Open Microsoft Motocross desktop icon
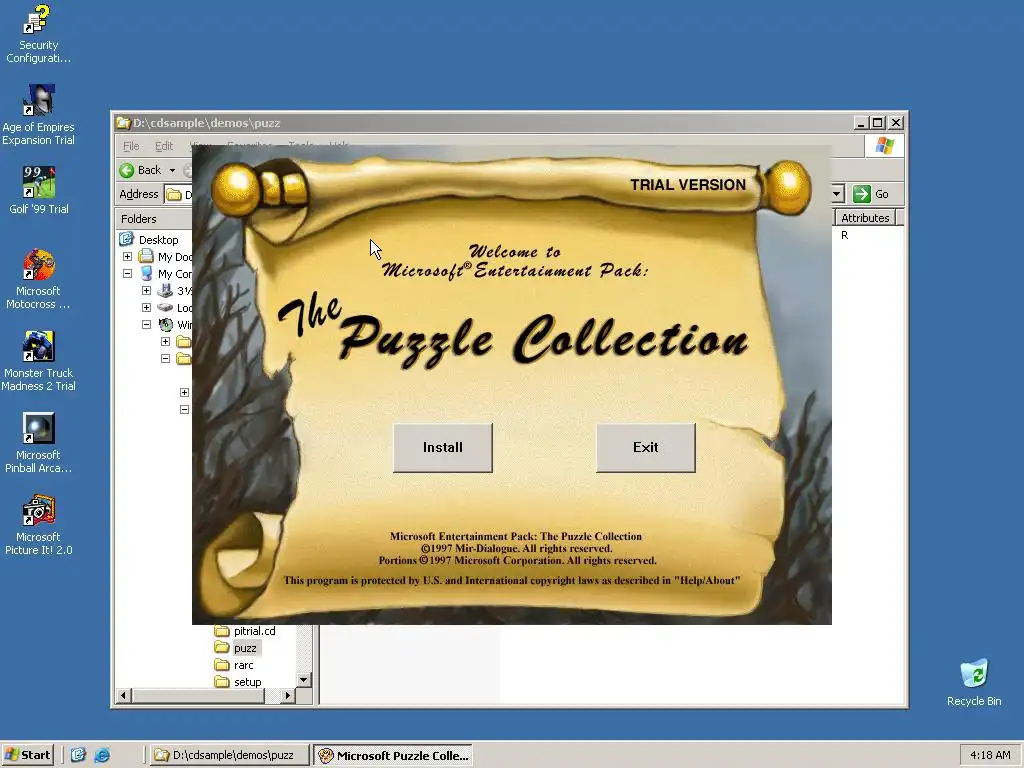The width and height of the screenshot is (1024, 768). pyautogui.click(x=39, y=279)
